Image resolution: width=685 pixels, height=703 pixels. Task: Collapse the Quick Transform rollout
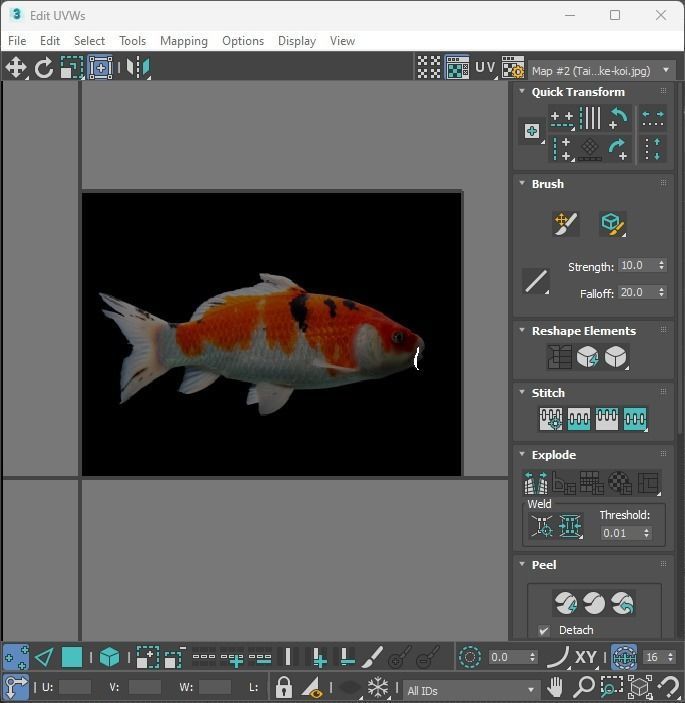click(x=522, y=91)
